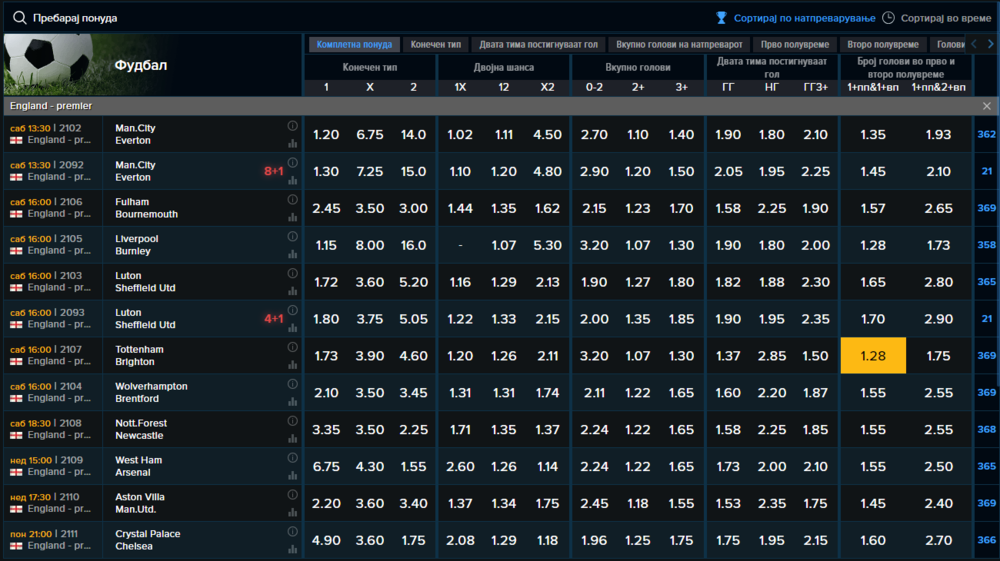The height and width of the screenshot is (561, 1000).
Task: Open statistics chart icon for Fulham Bournemouth
Action: pyautogui.click(x=292, y=217)
